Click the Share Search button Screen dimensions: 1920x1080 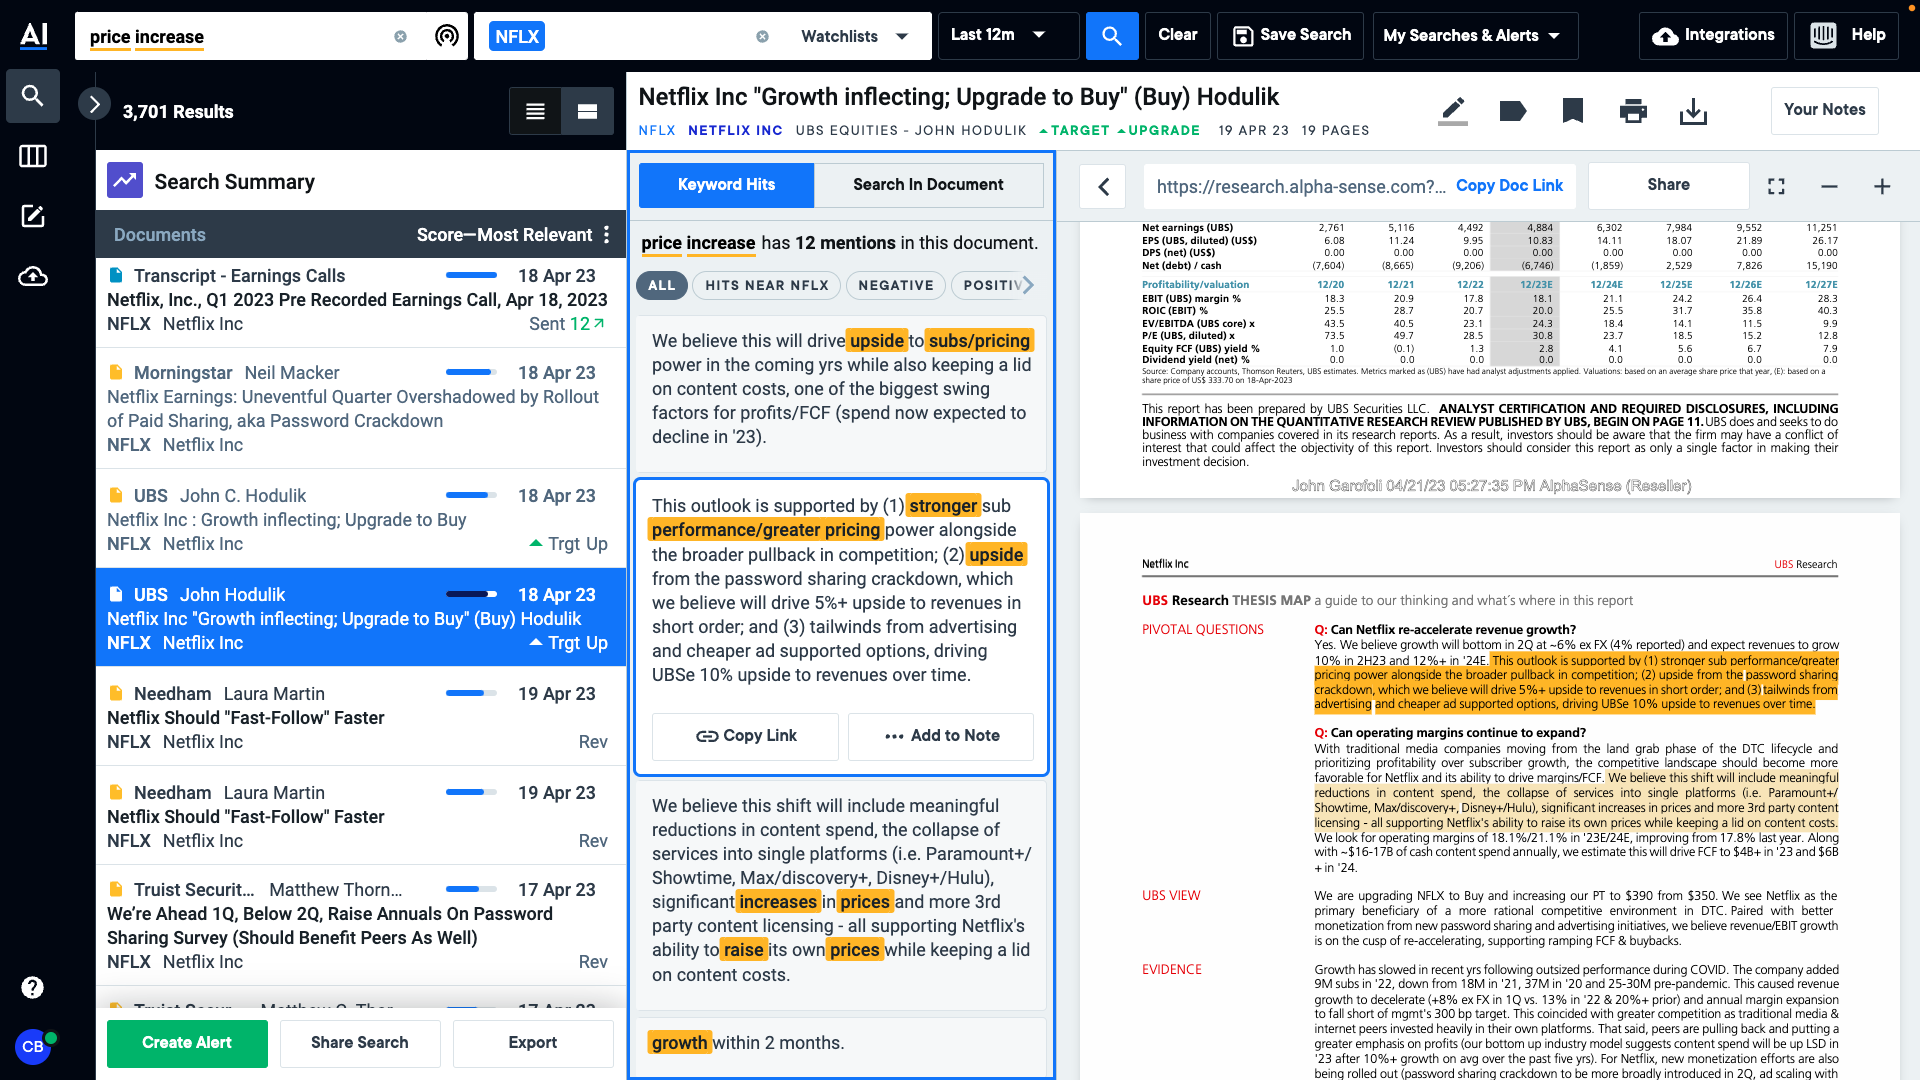[x=360, y=1043]
